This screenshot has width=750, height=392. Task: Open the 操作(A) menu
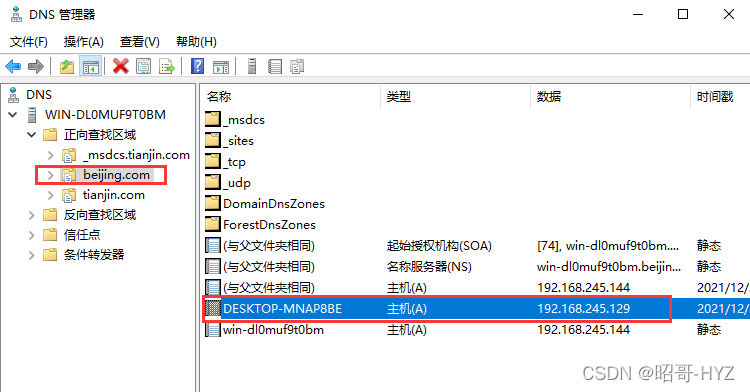(84, 42)
